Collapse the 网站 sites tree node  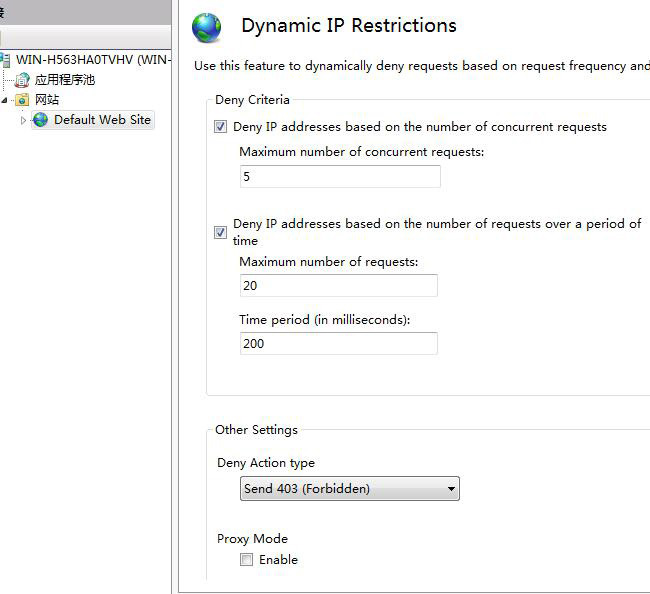pyautogui.click(x=5, y=100)
